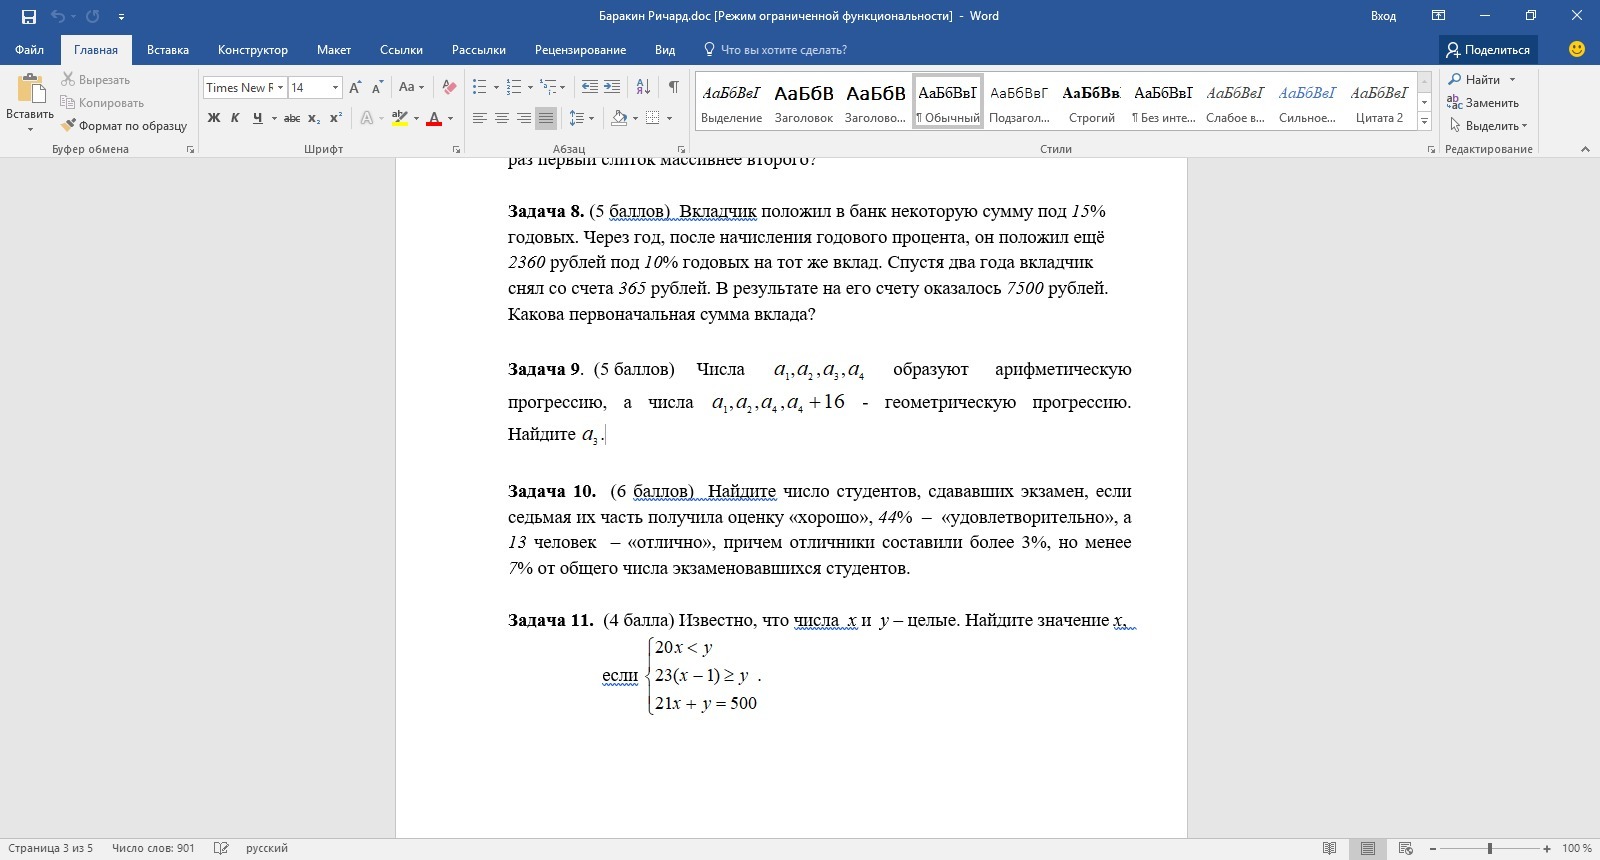Click the feedback smiley face icon
The width and height of the screenshot is (1600, 860).
pos(1577,49)
